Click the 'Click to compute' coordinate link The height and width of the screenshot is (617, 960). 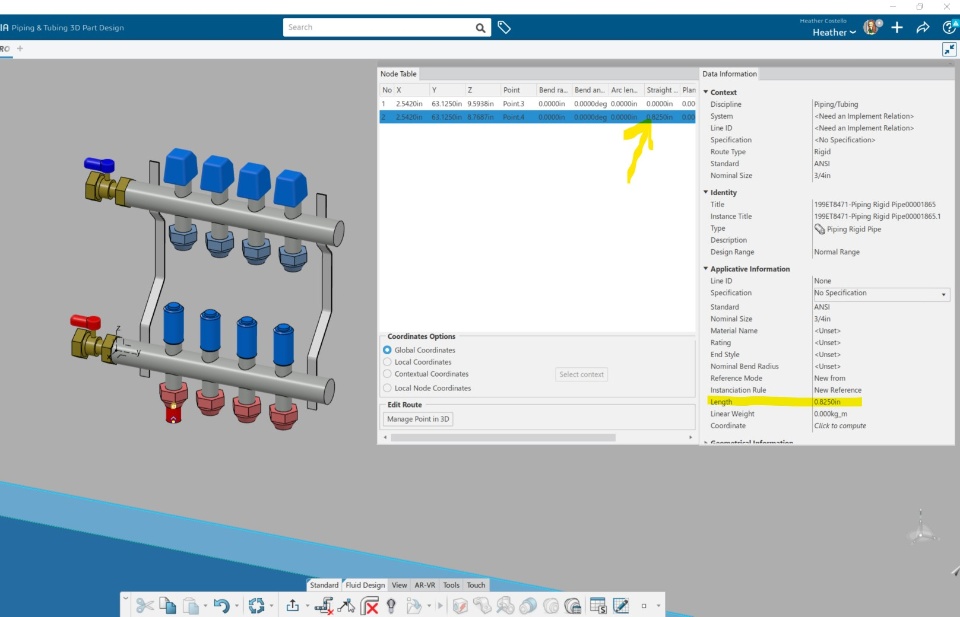(x=840, y=426)
